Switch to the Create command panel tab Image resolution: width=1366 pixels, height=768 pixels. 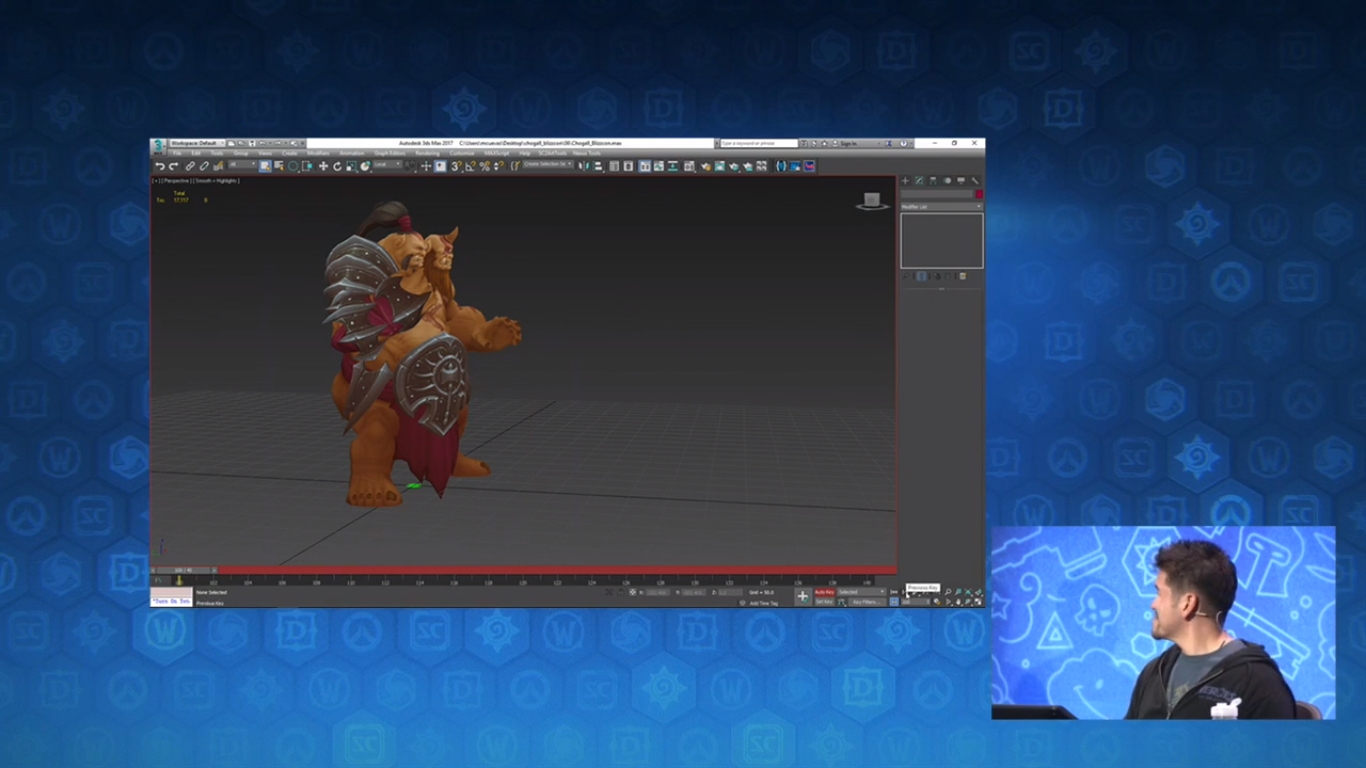click(x=905, y=180)
